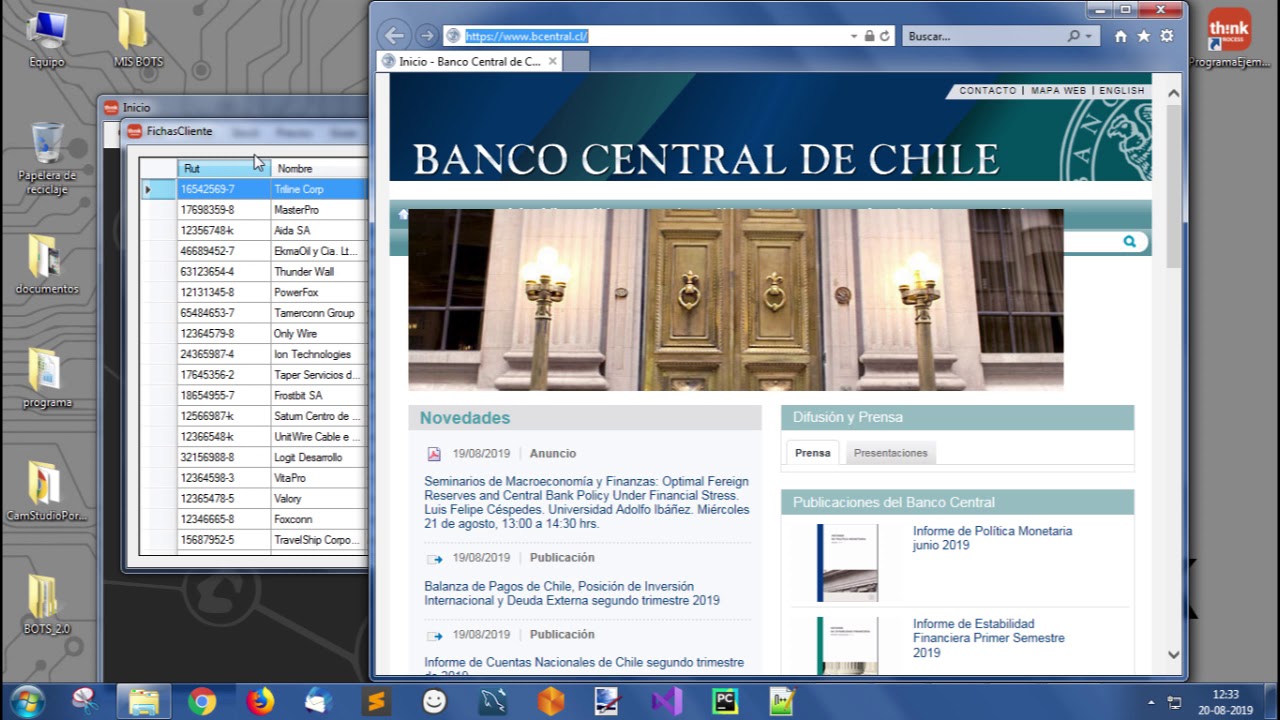Open the BOTS_2.0 desktop folder
The image size is (1280, 720).
point(47,604)
